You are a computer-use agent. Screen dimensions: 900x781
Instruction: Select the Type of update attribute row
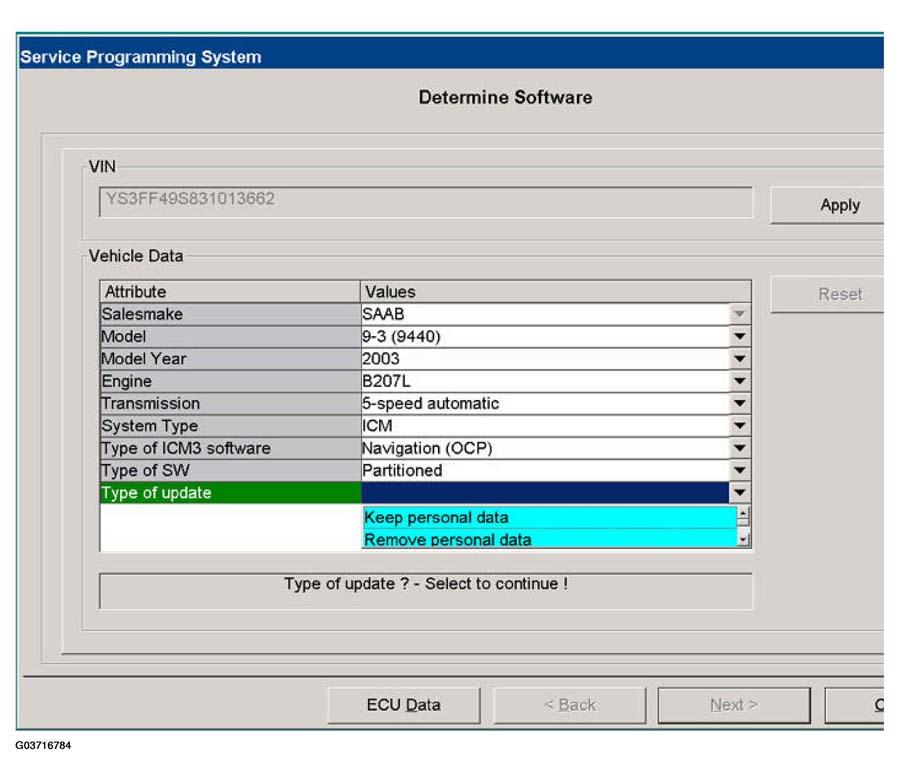[230, 493]
